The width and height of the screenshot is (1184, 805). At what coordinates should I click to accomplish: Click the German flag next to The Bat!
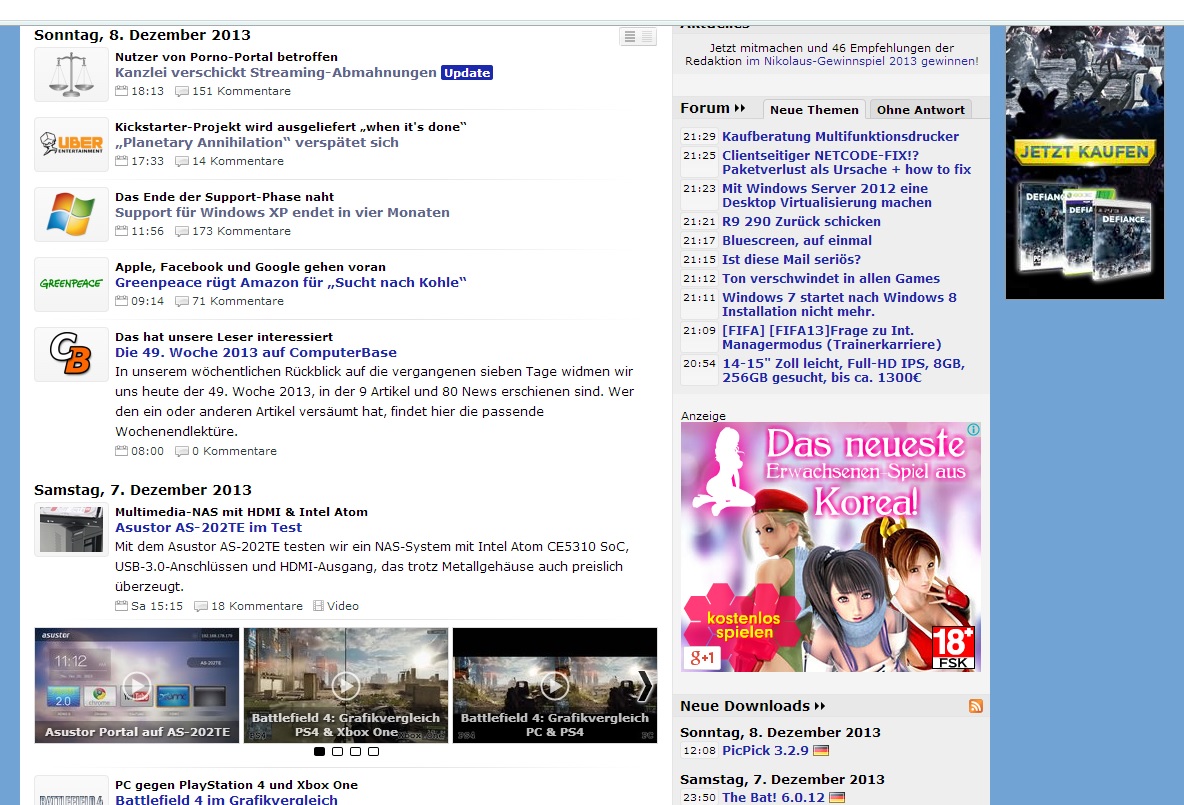[x=837, y=797]
